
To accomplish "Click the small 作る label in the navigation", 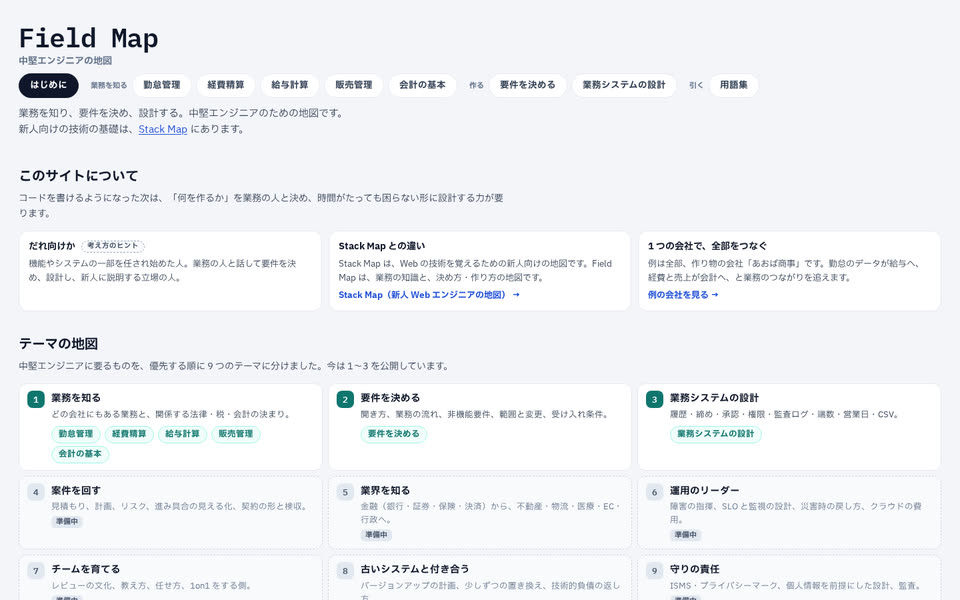I will 476,86.
